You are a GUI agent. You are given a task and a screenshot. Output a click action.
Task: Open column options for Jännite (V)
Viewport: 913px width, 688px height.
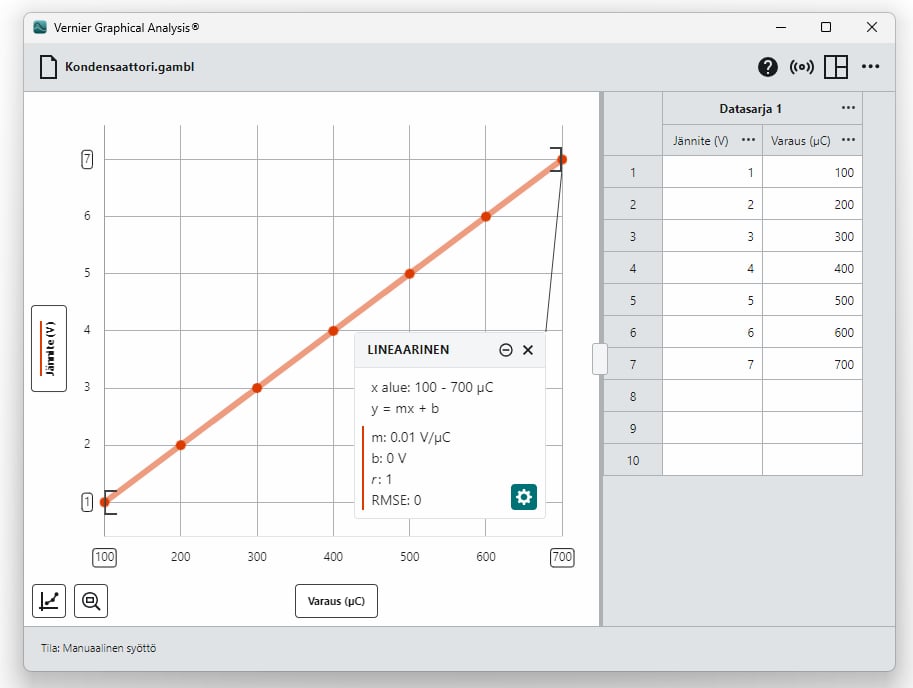(x=747, y=140)
